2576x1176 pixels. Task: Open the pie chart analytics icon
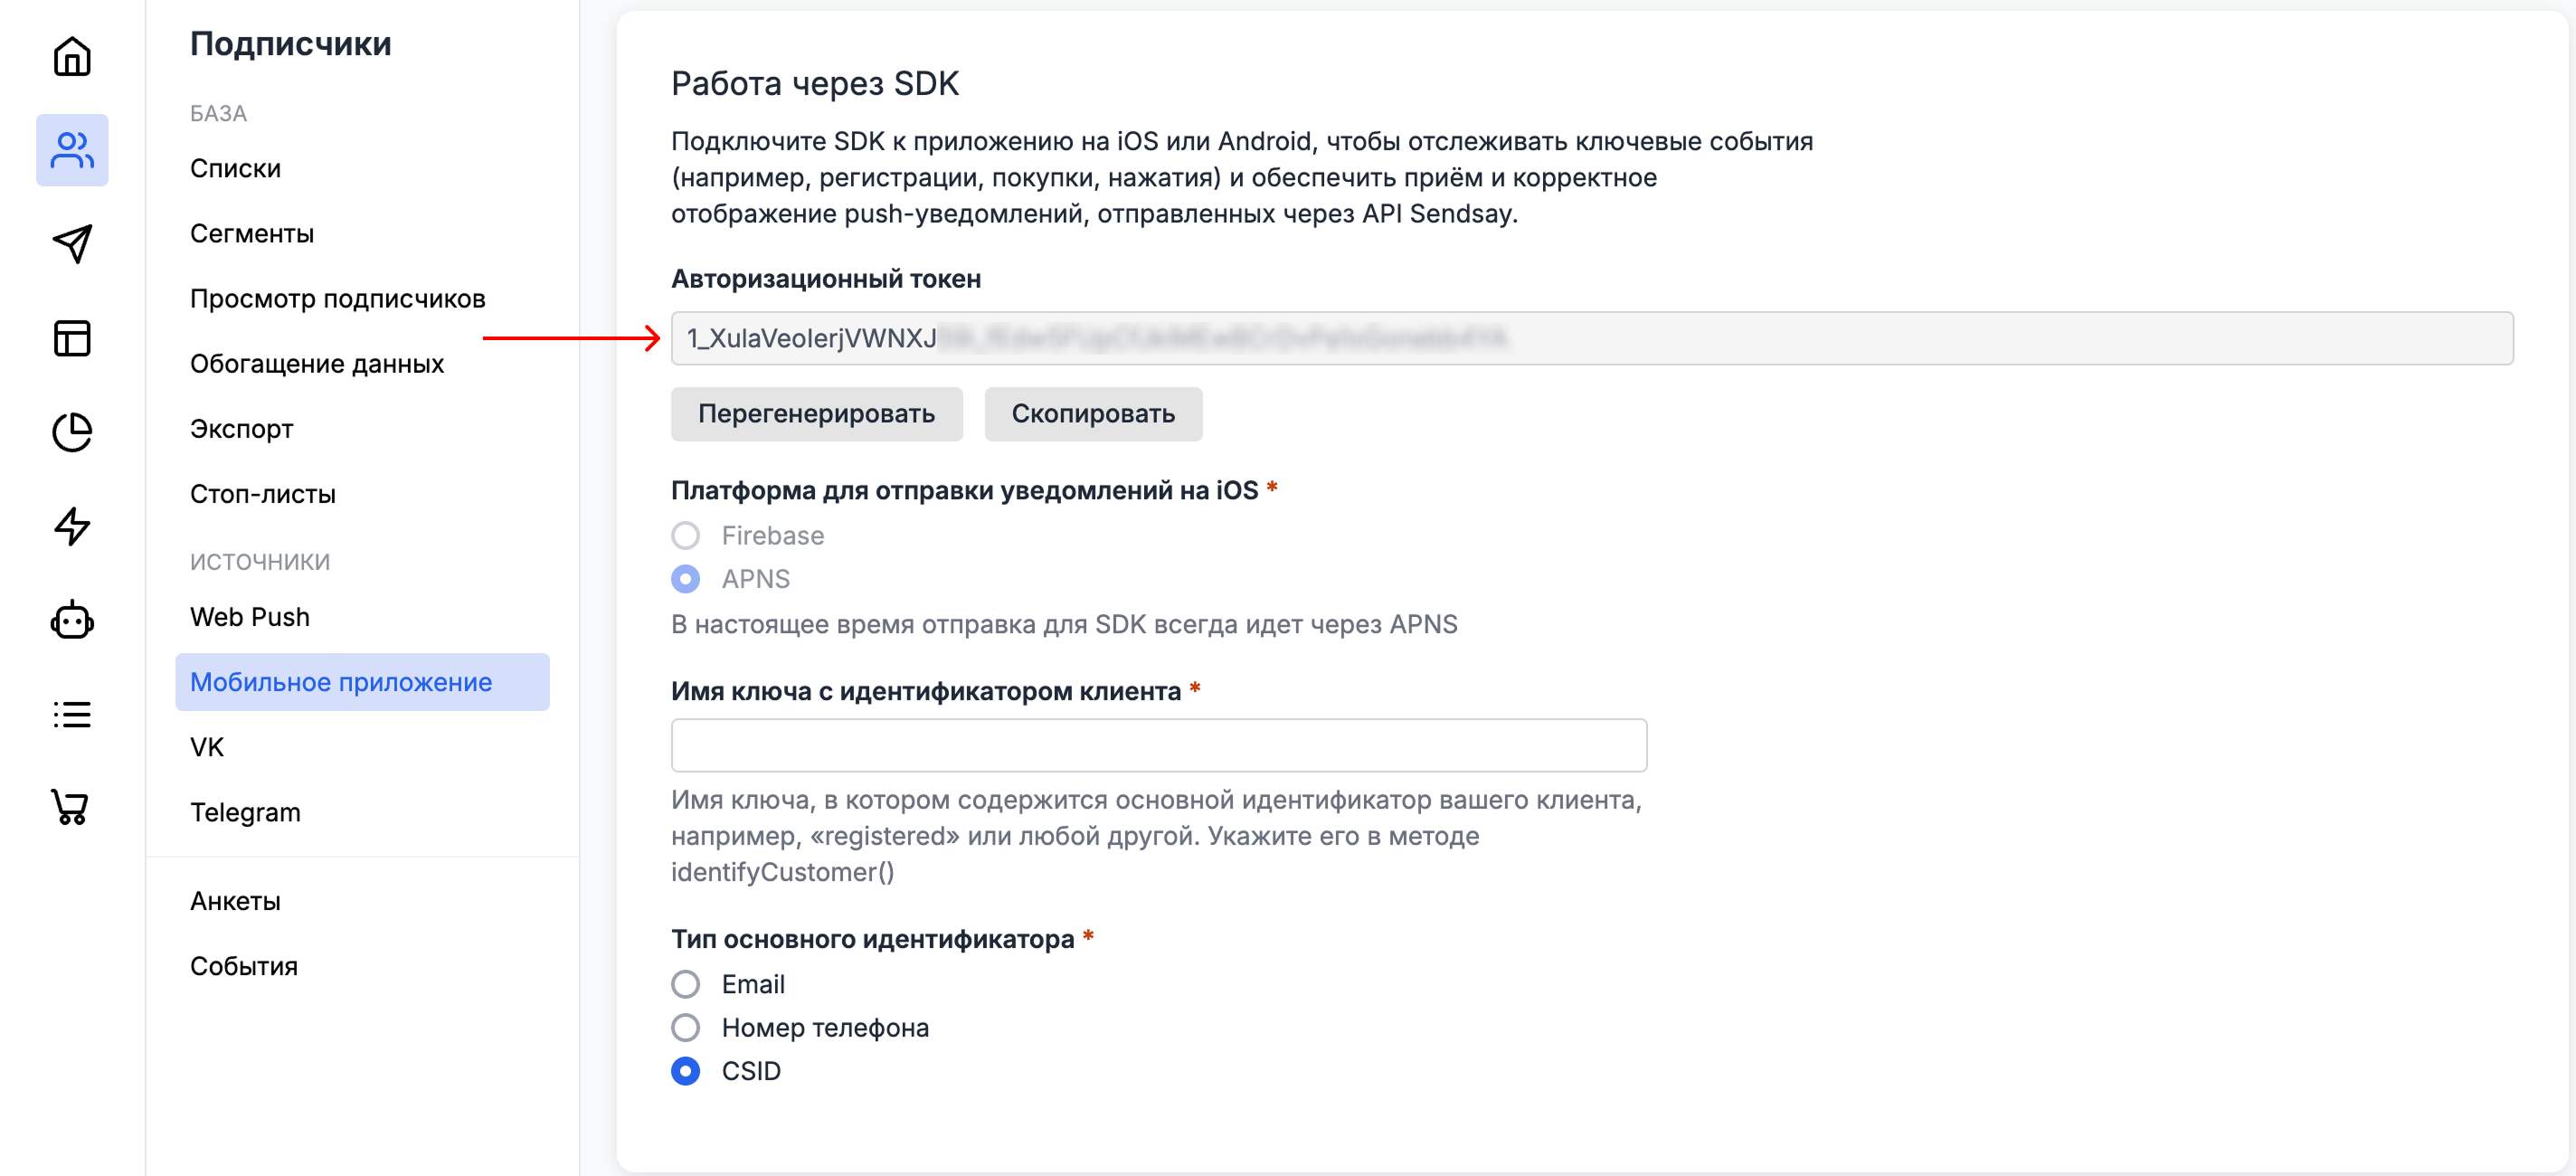72,432
